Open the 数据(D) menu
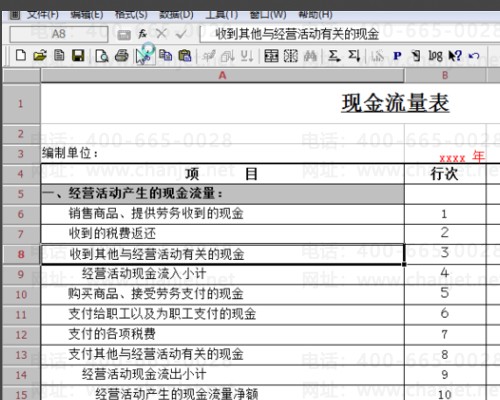The height and width of the screenshot is (400, 500). [x=176, y=14]
